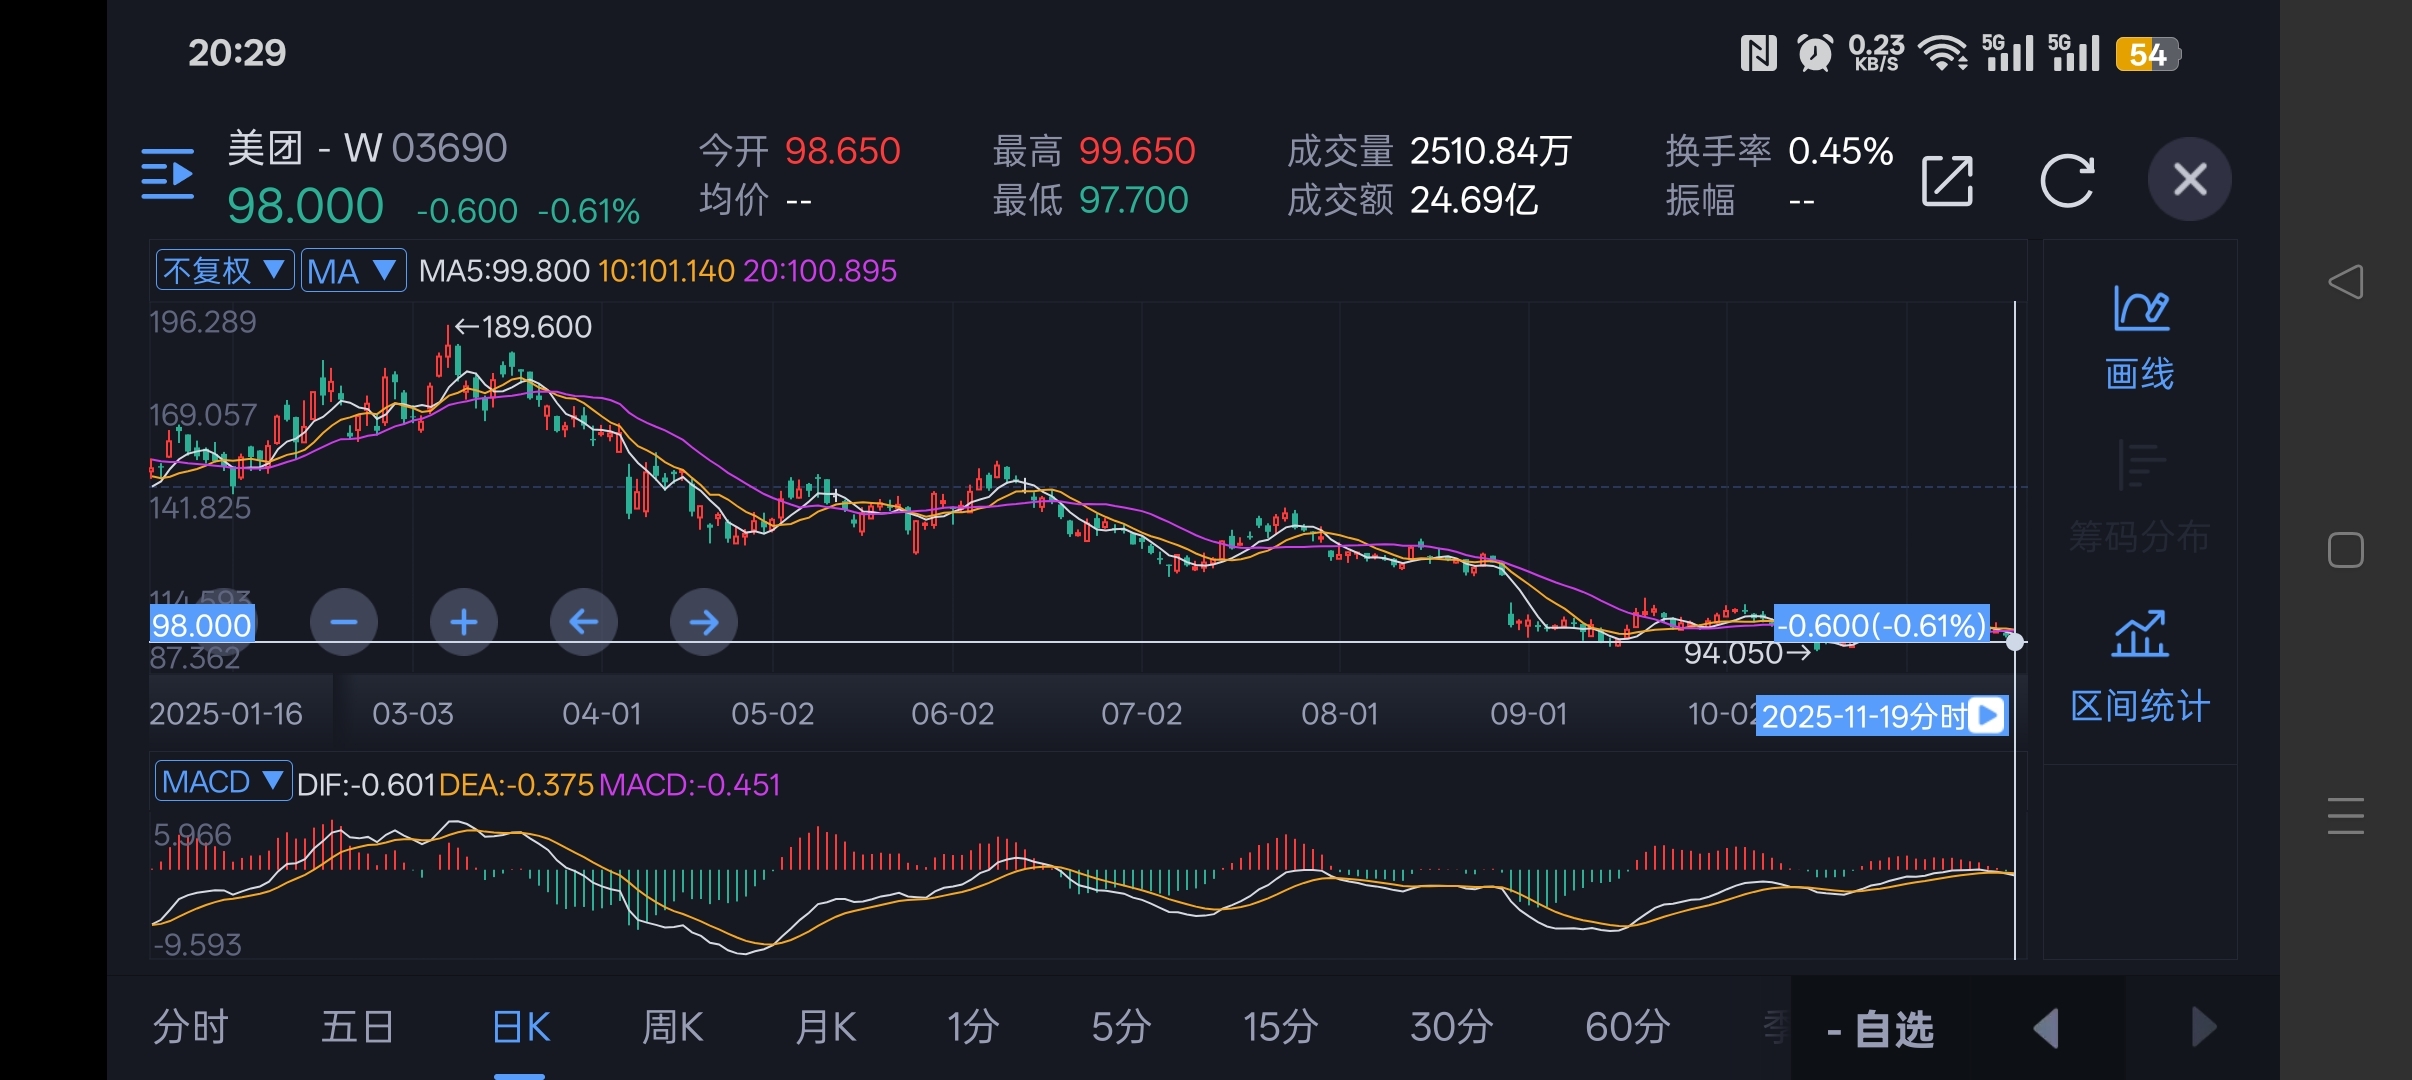Open the stock list menu icon
This screenshot has width=2412, height=1080.
pyautogui.click(x=167, y=175)
